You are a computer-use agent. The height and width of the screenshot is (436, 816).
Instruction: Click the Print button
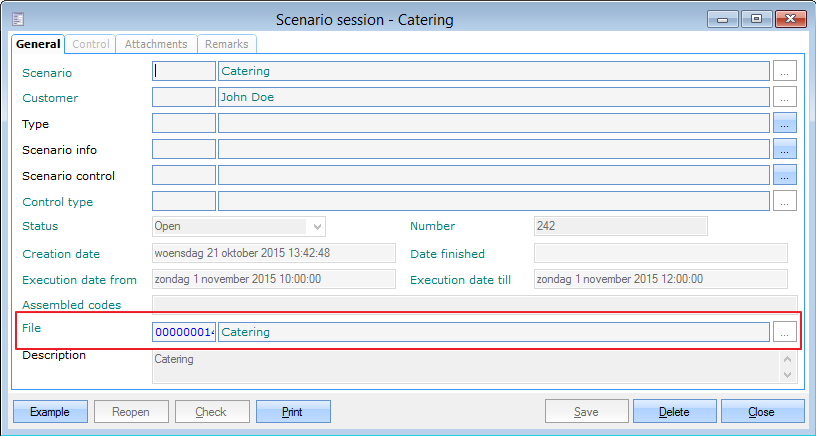pos(293,411)
